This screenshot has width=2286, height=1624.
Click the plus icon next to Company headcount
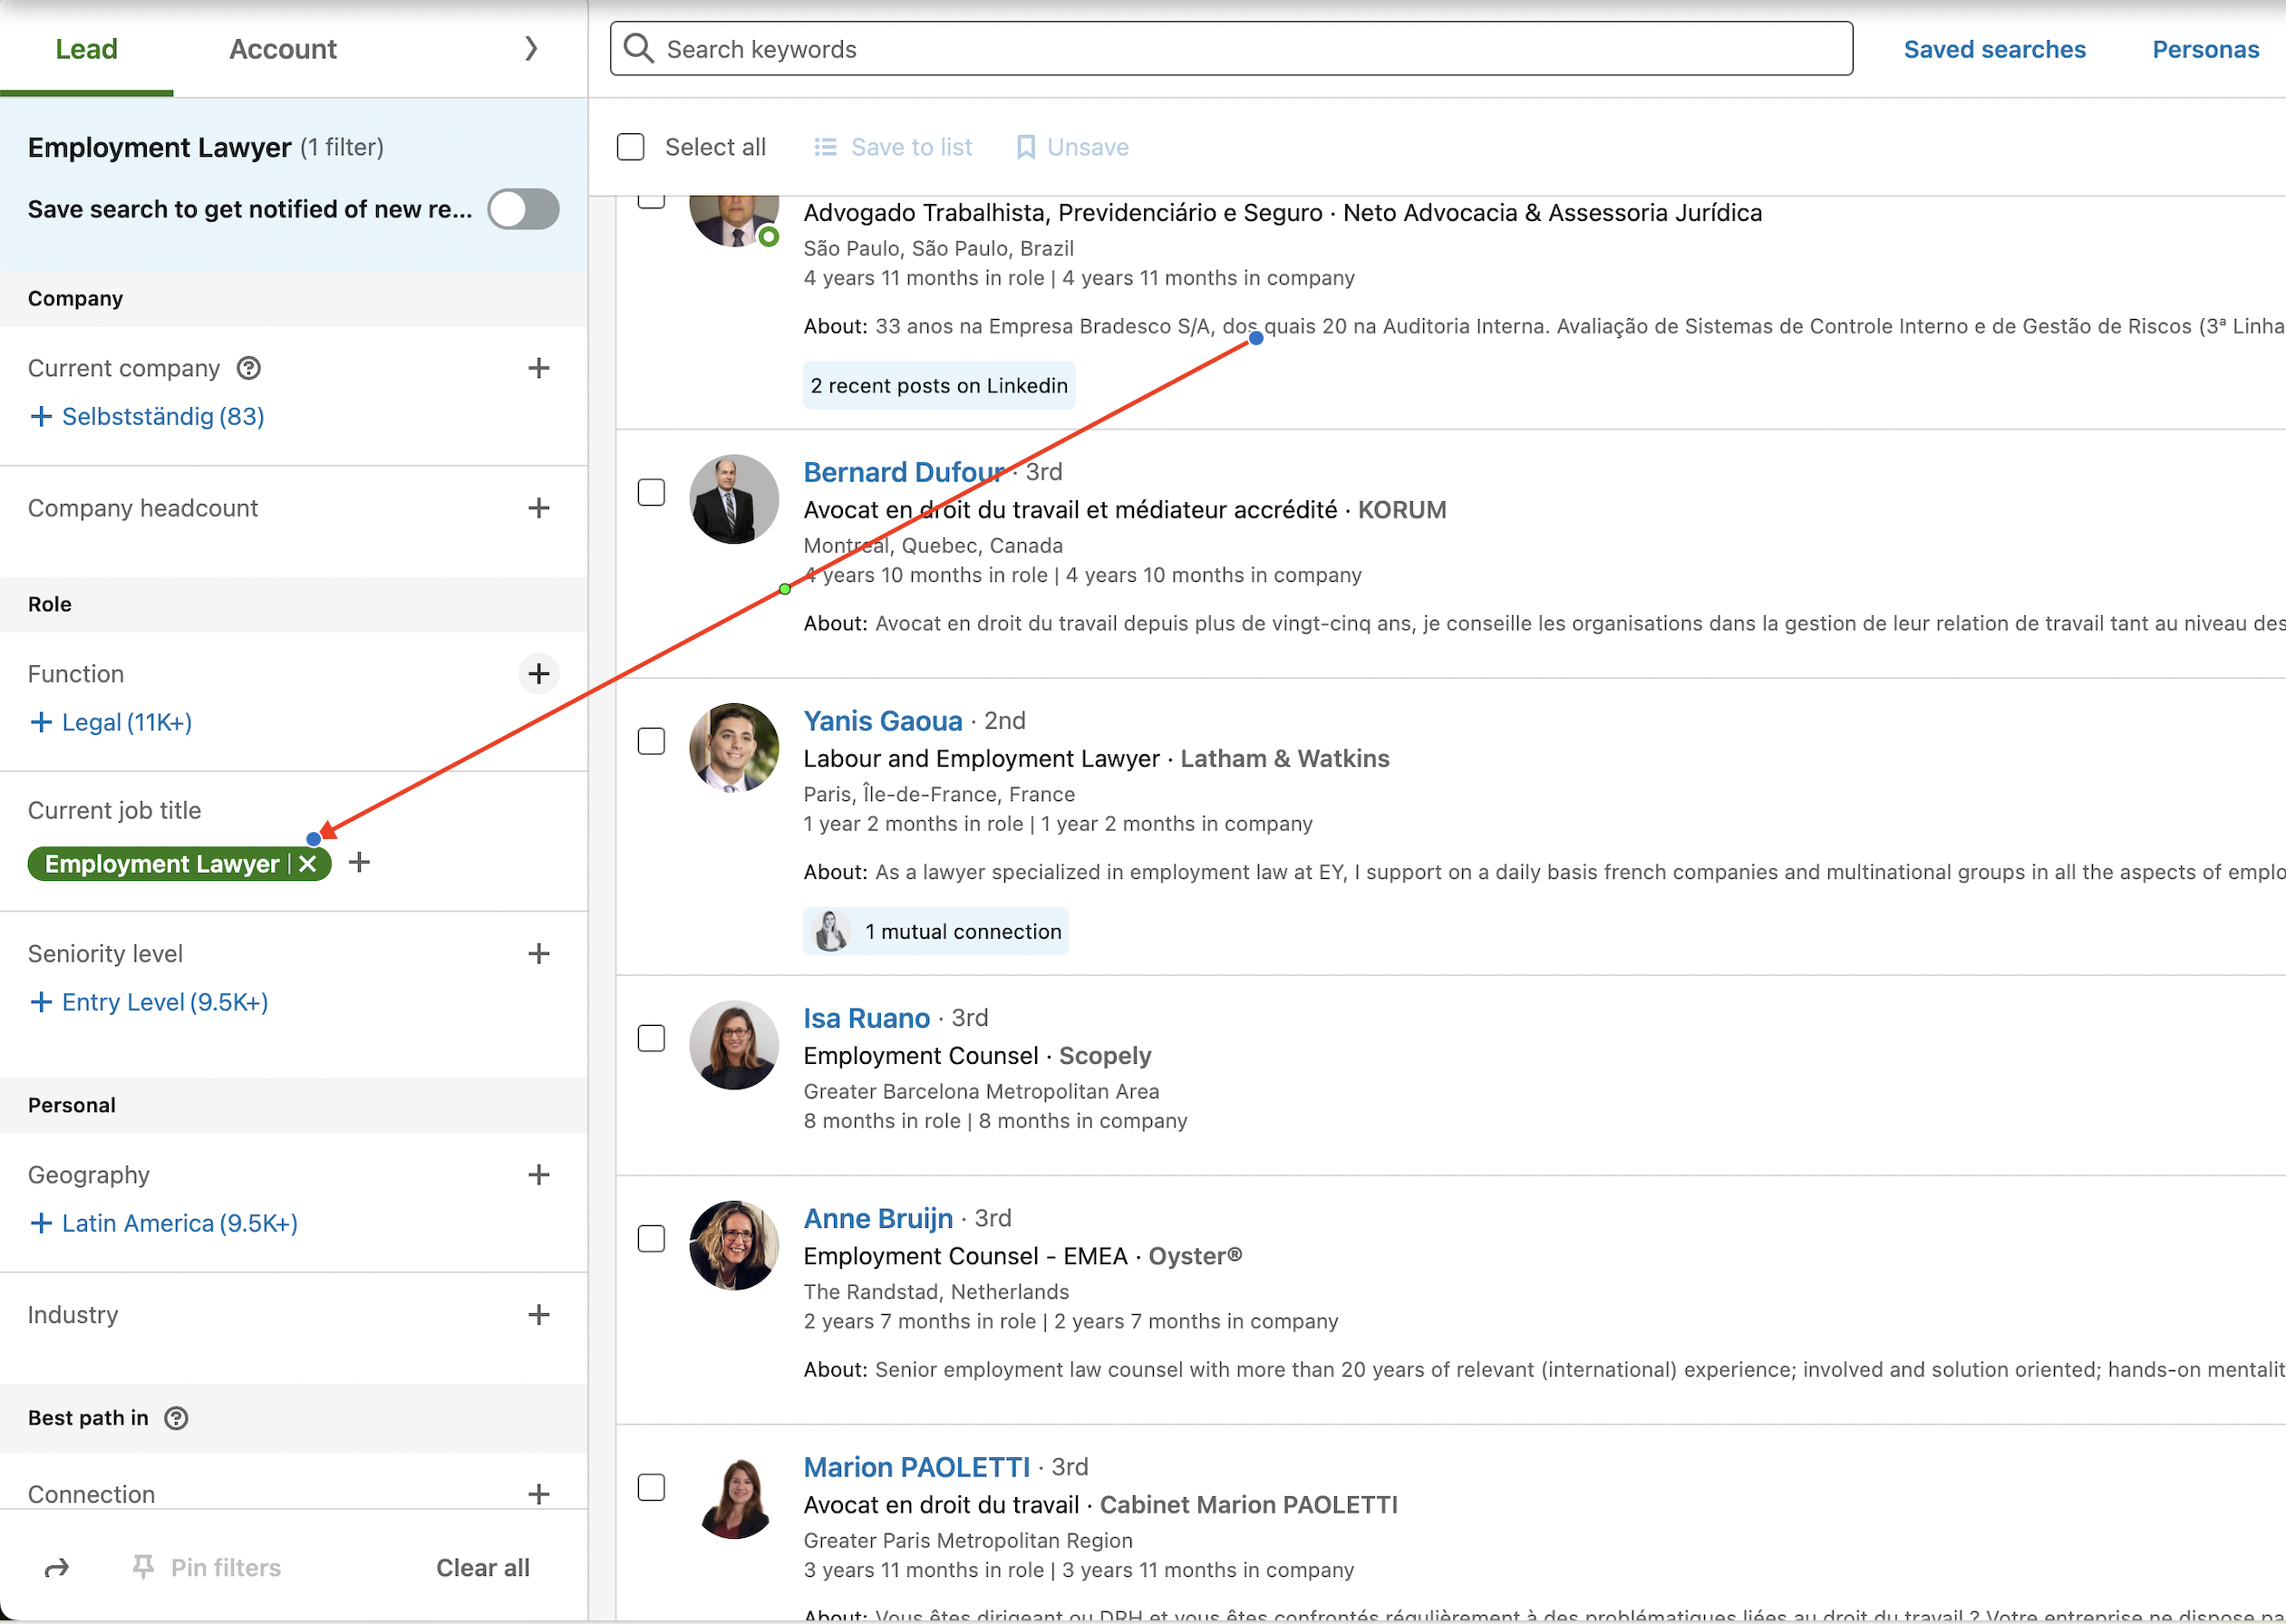tap(538, 507)
